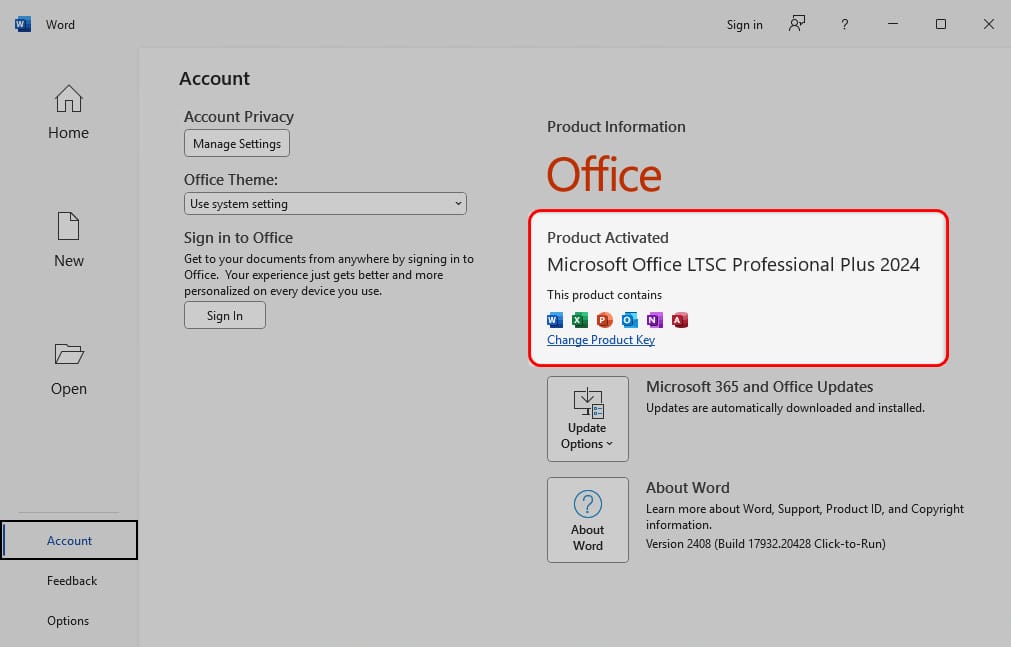Open the feedback person icon in title bar
Screen dimensions: 1011x647
pos(797,24)
